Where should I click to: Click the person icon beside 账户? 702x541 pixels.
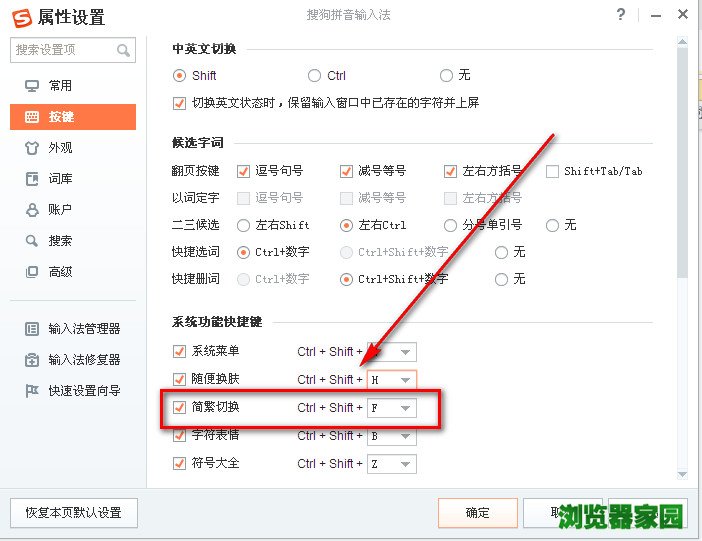(31, 210)
